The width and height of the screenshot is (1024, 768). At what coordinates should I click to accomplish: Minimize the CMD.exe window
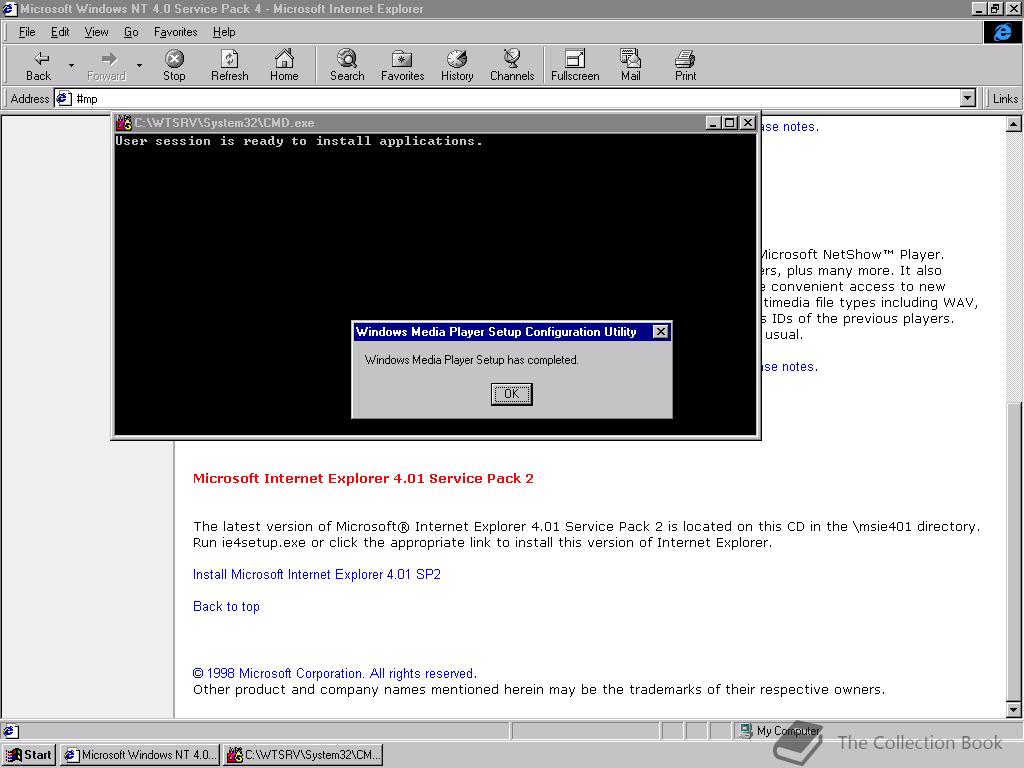click(x=714, y=123)
